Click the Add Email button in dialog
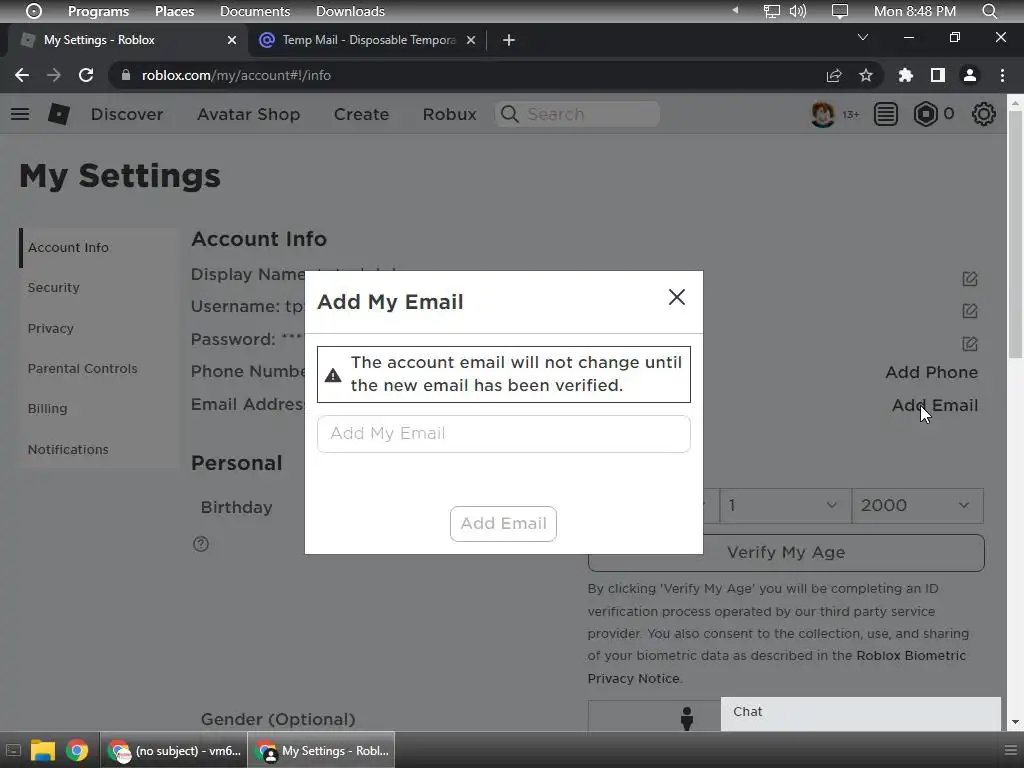The width and height of the screenshot is (1024, 768). (504, 524)
